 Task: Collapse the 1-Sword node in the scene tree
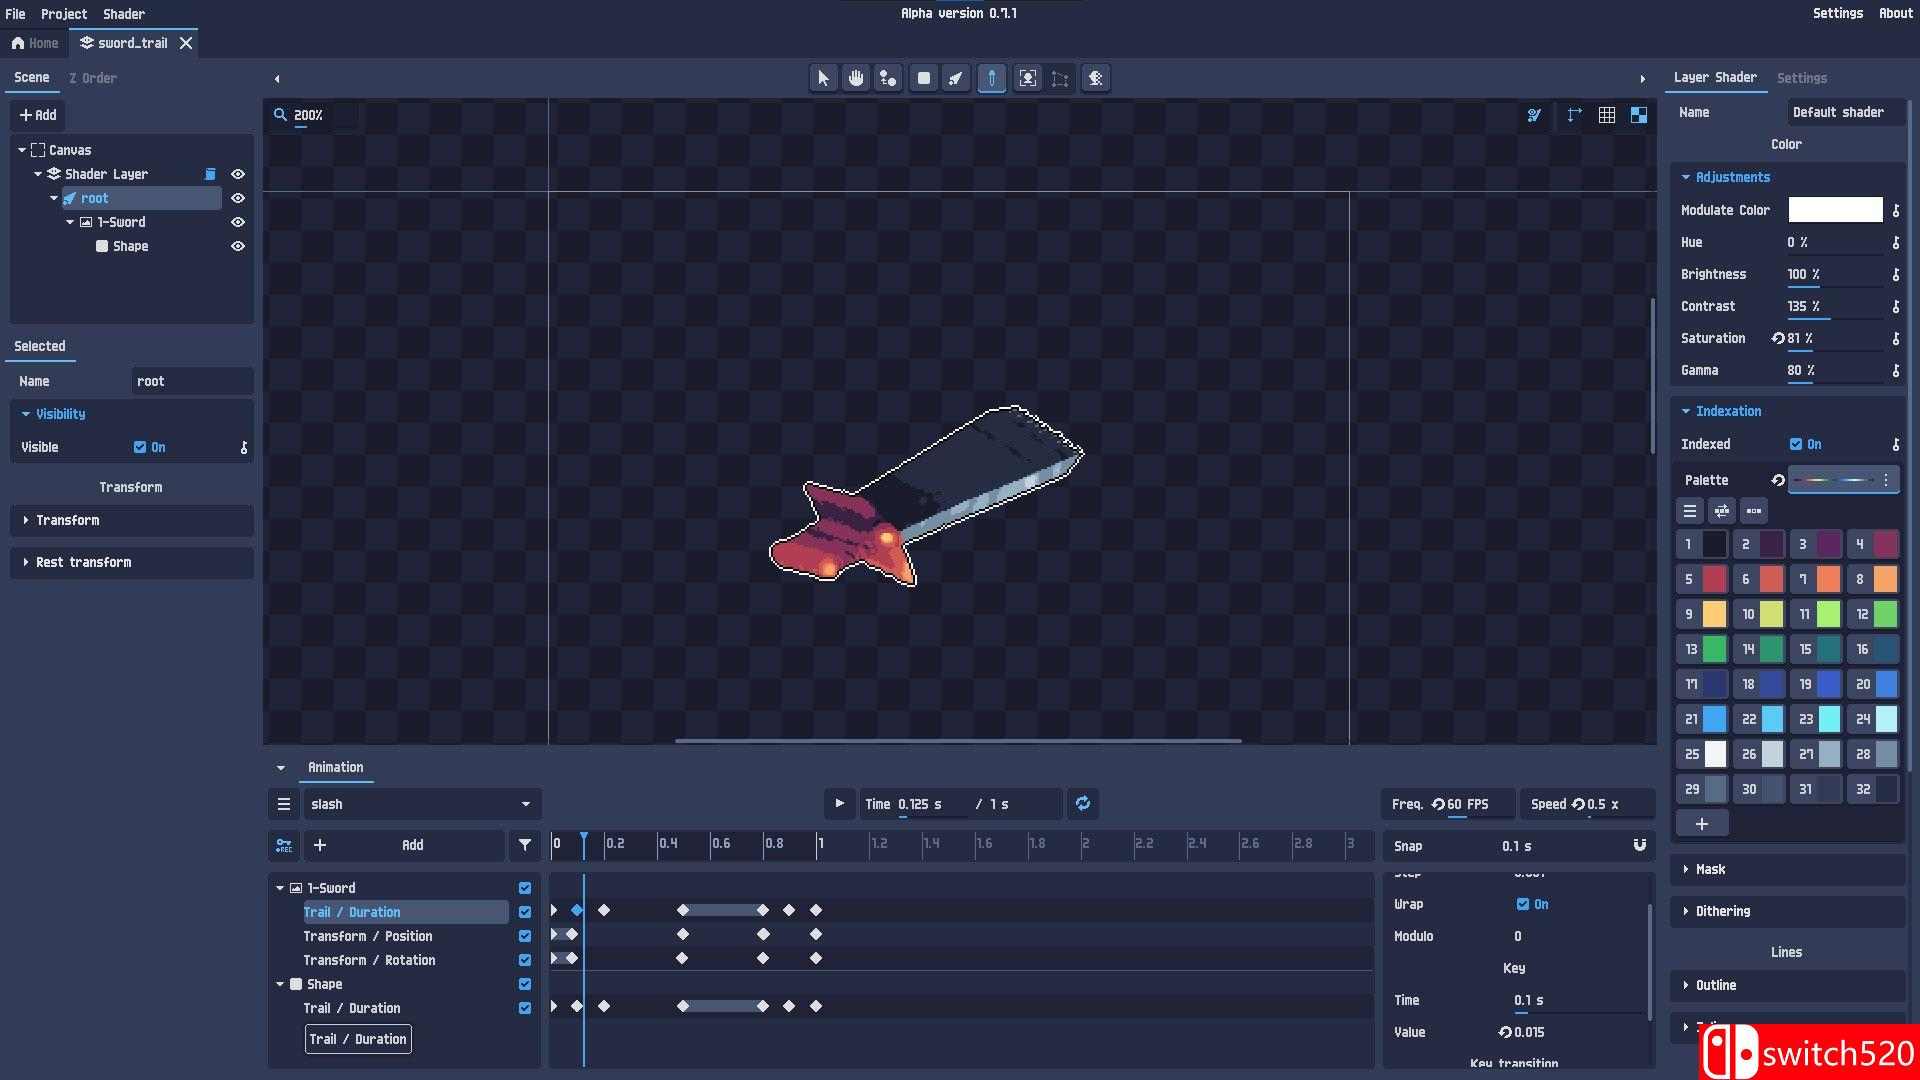click(x=70, y=222)
